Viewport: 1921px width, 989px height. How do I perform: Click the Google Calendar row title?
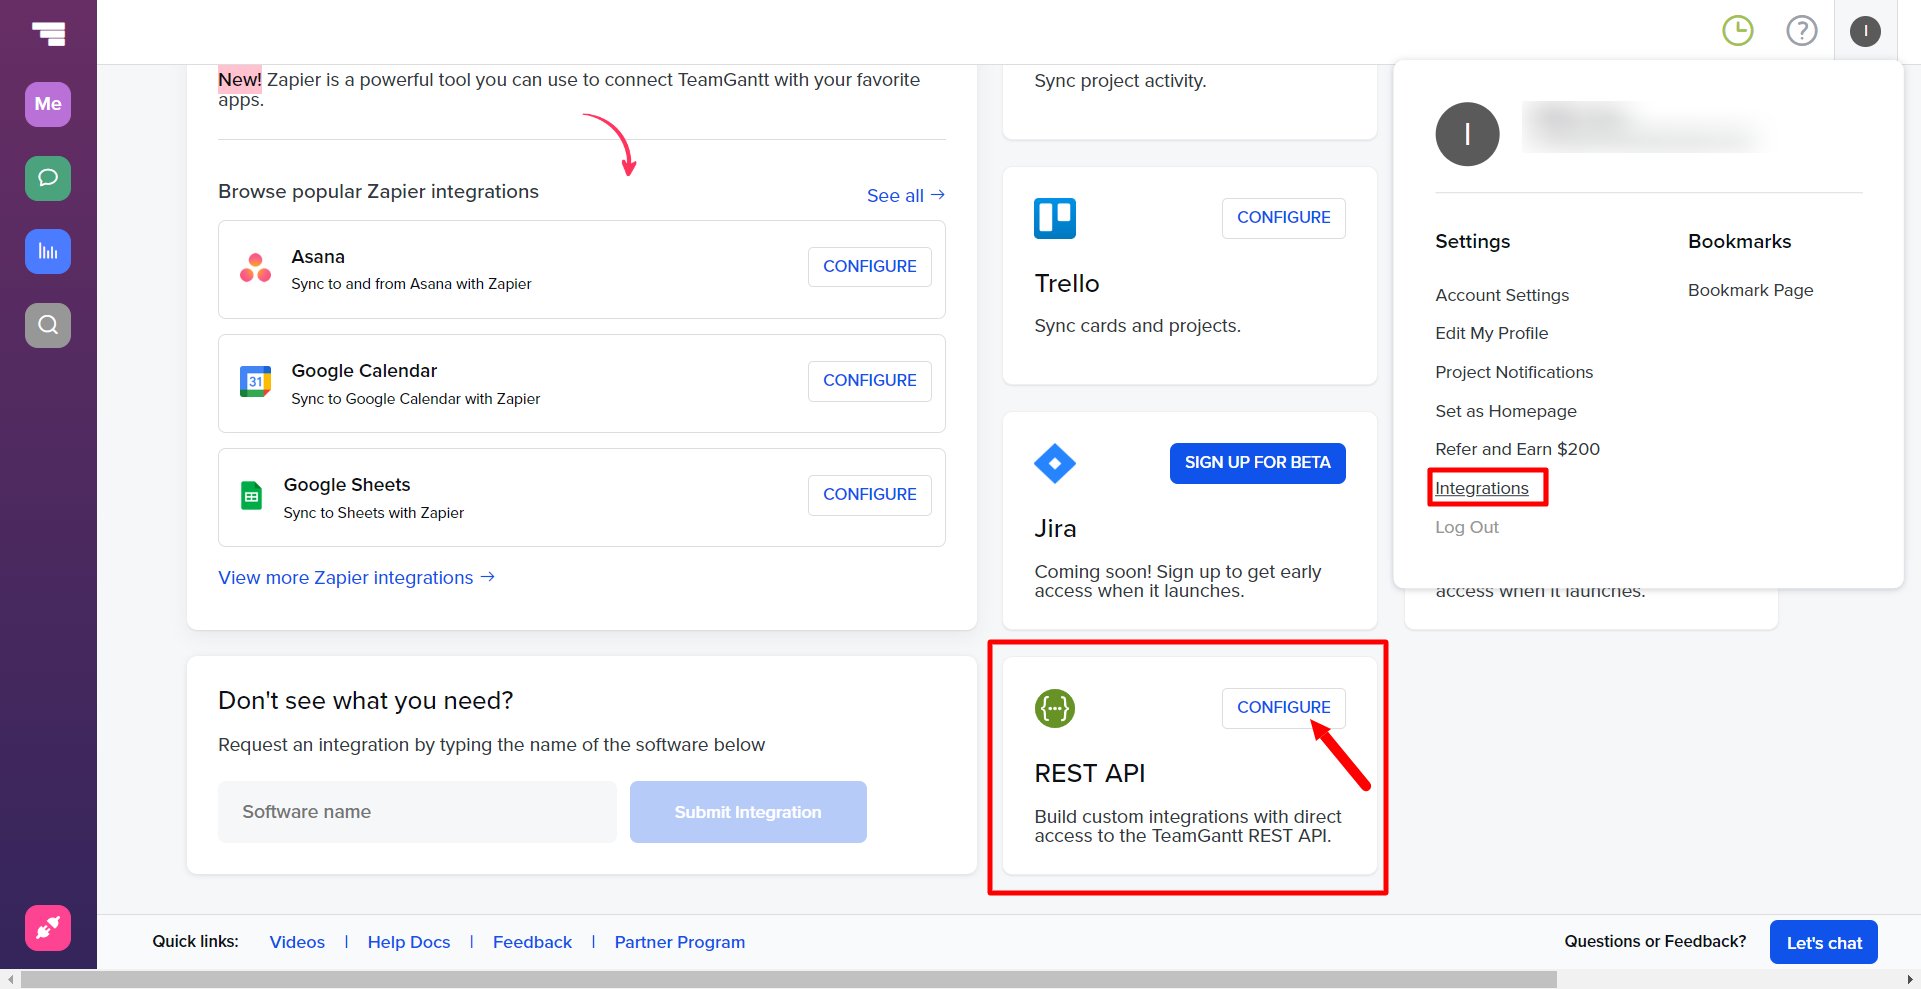(364, 371)
